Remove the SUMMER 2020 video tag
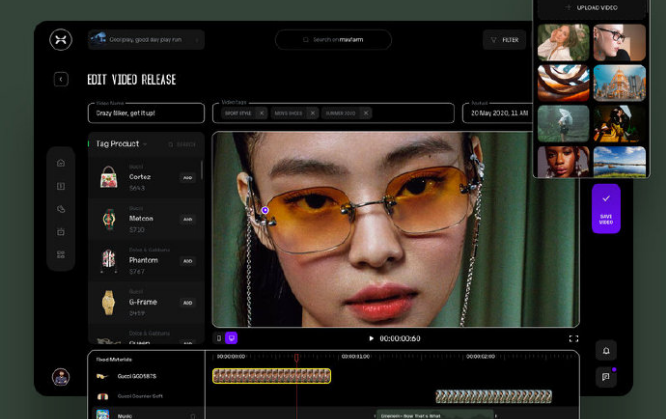 pos(366,113)
